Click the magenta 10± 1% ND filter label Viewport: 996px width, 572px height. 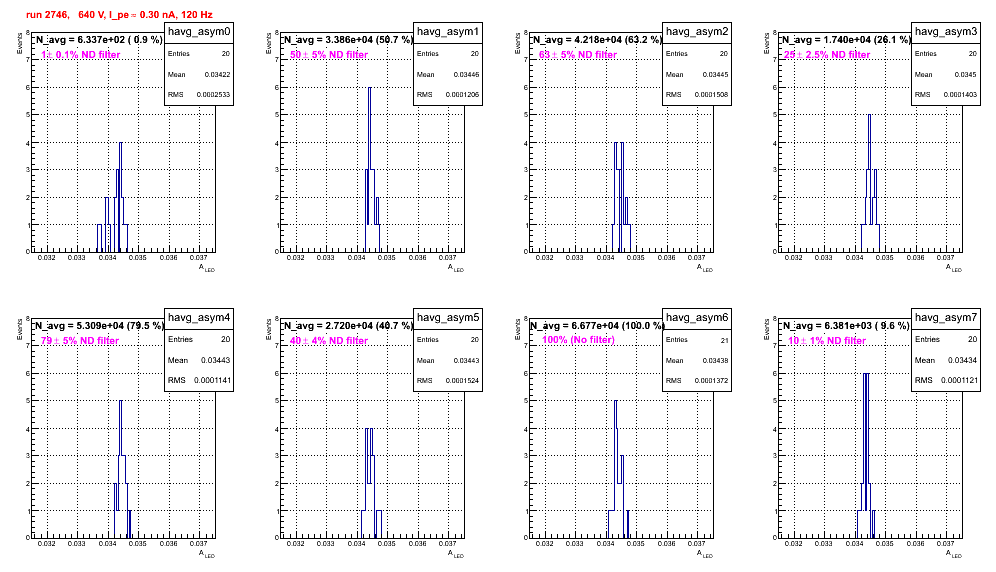(827, 341)
